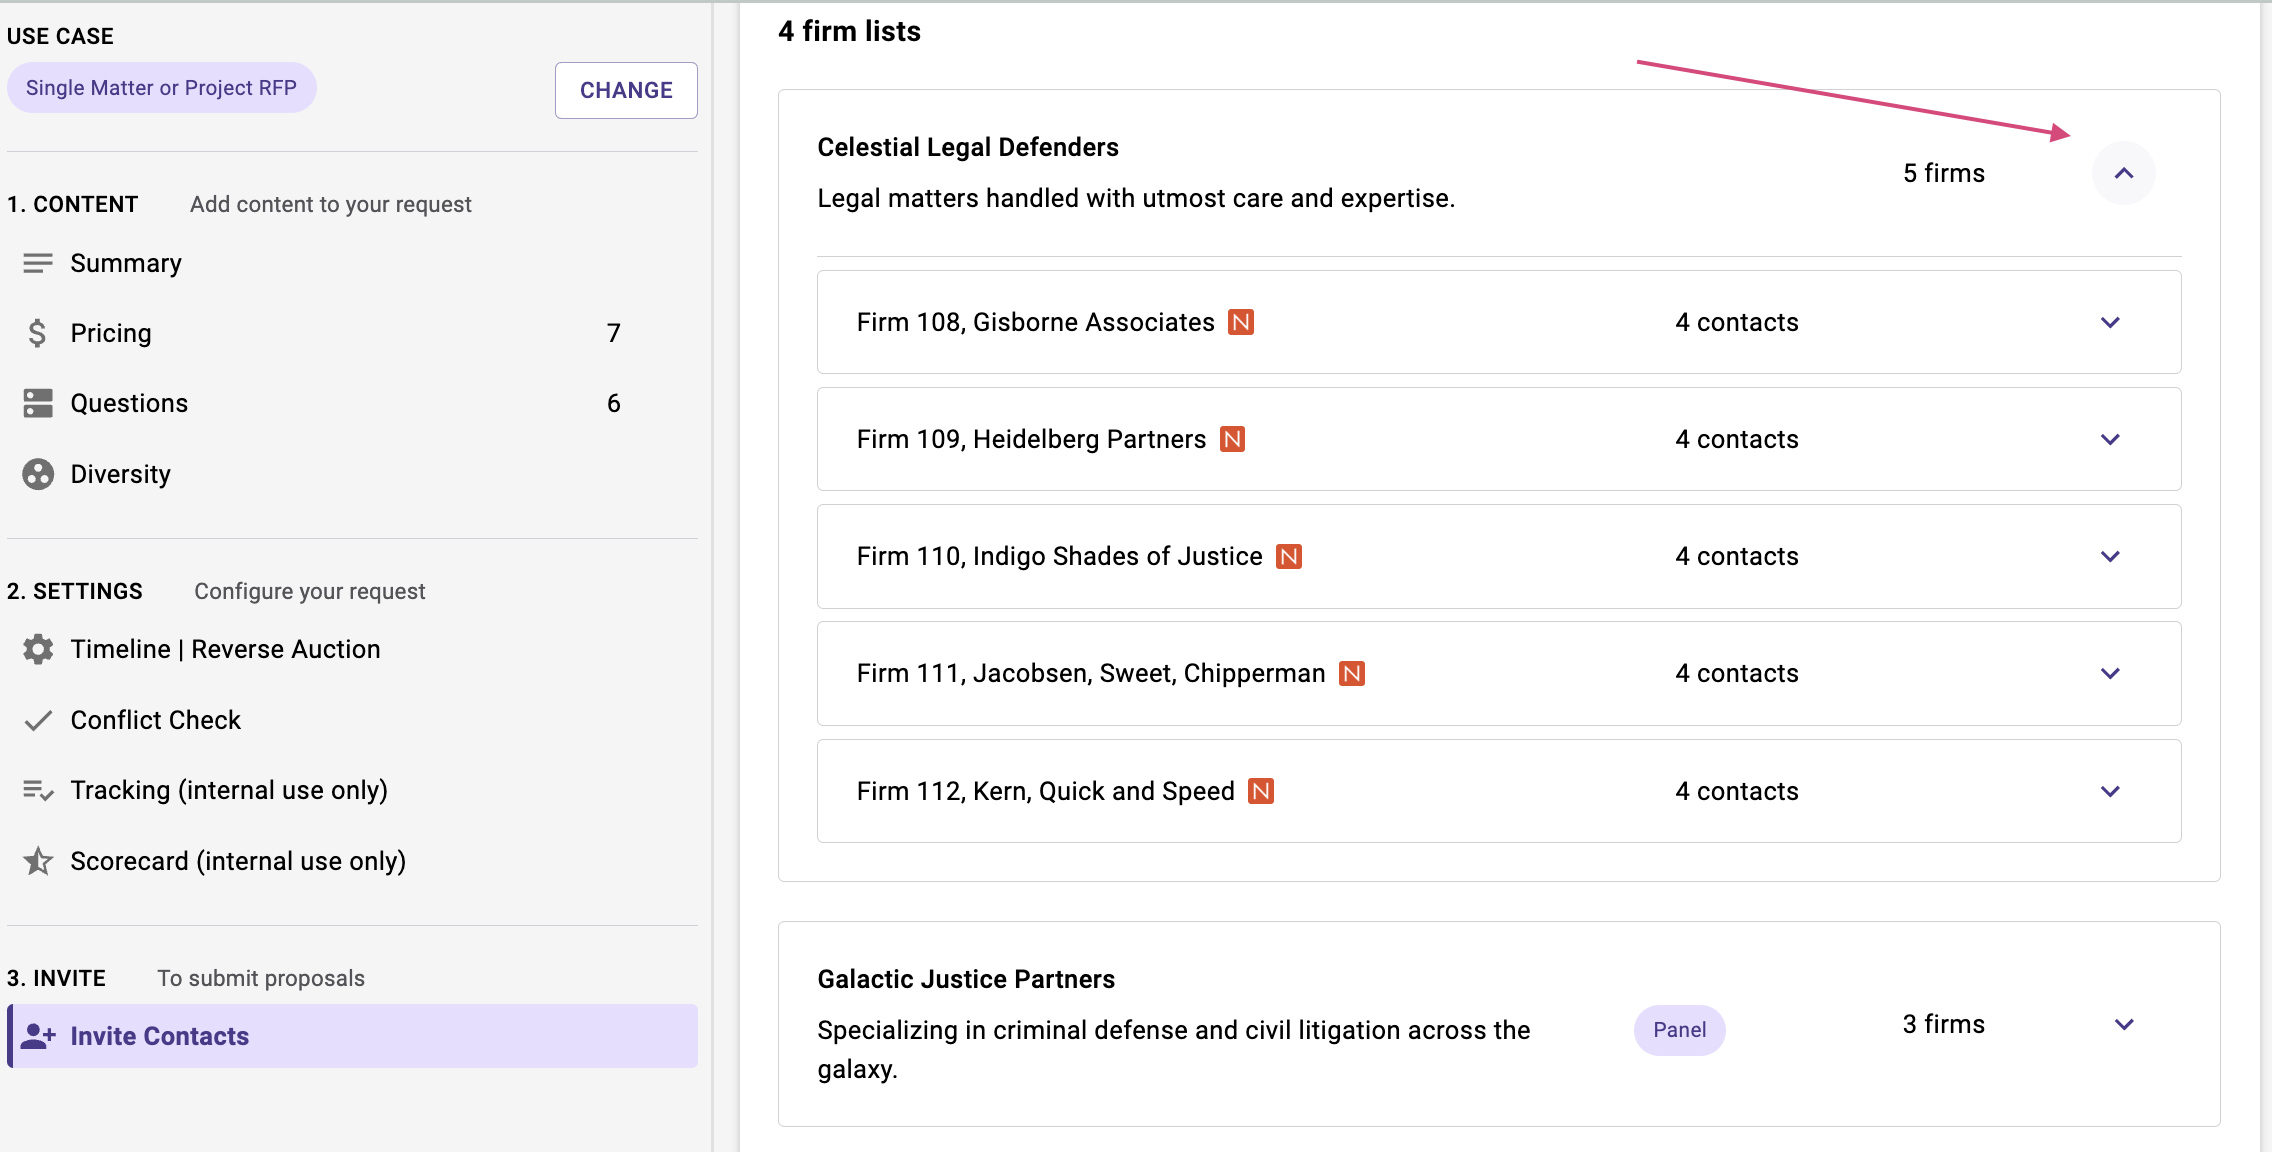
Task: Click '4 contacts' in the Firm 111 row
Action: (1736, 673)
